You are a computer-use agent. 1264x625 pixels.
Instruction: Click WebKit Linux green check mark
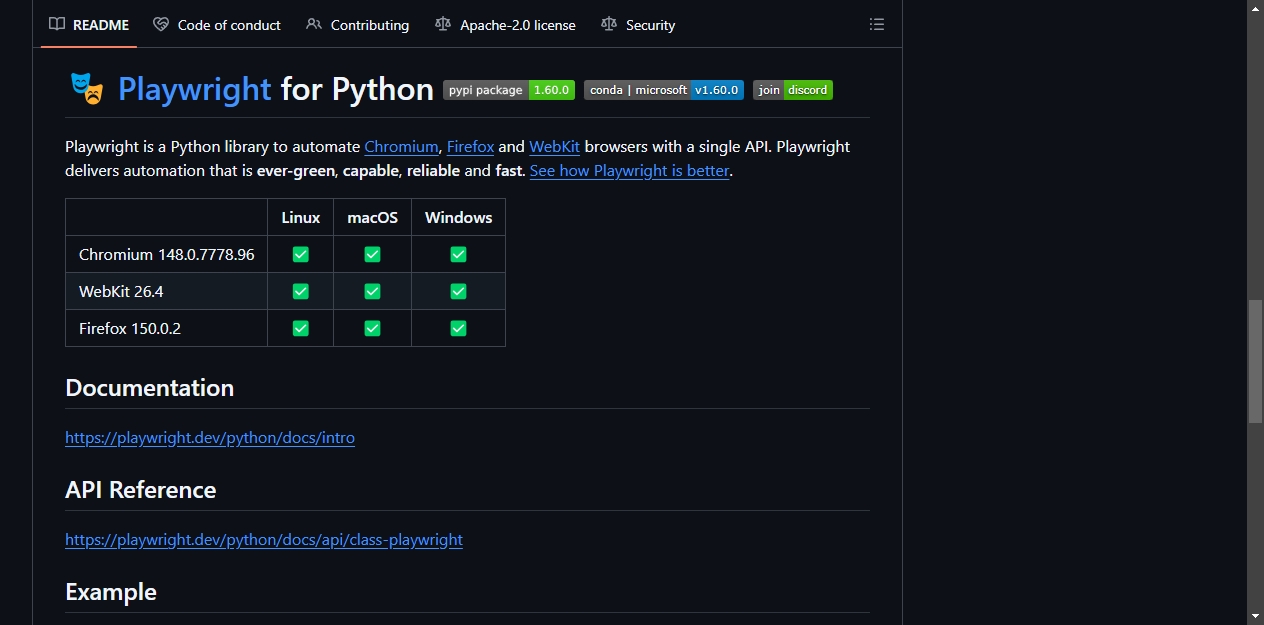click(300, 291)
